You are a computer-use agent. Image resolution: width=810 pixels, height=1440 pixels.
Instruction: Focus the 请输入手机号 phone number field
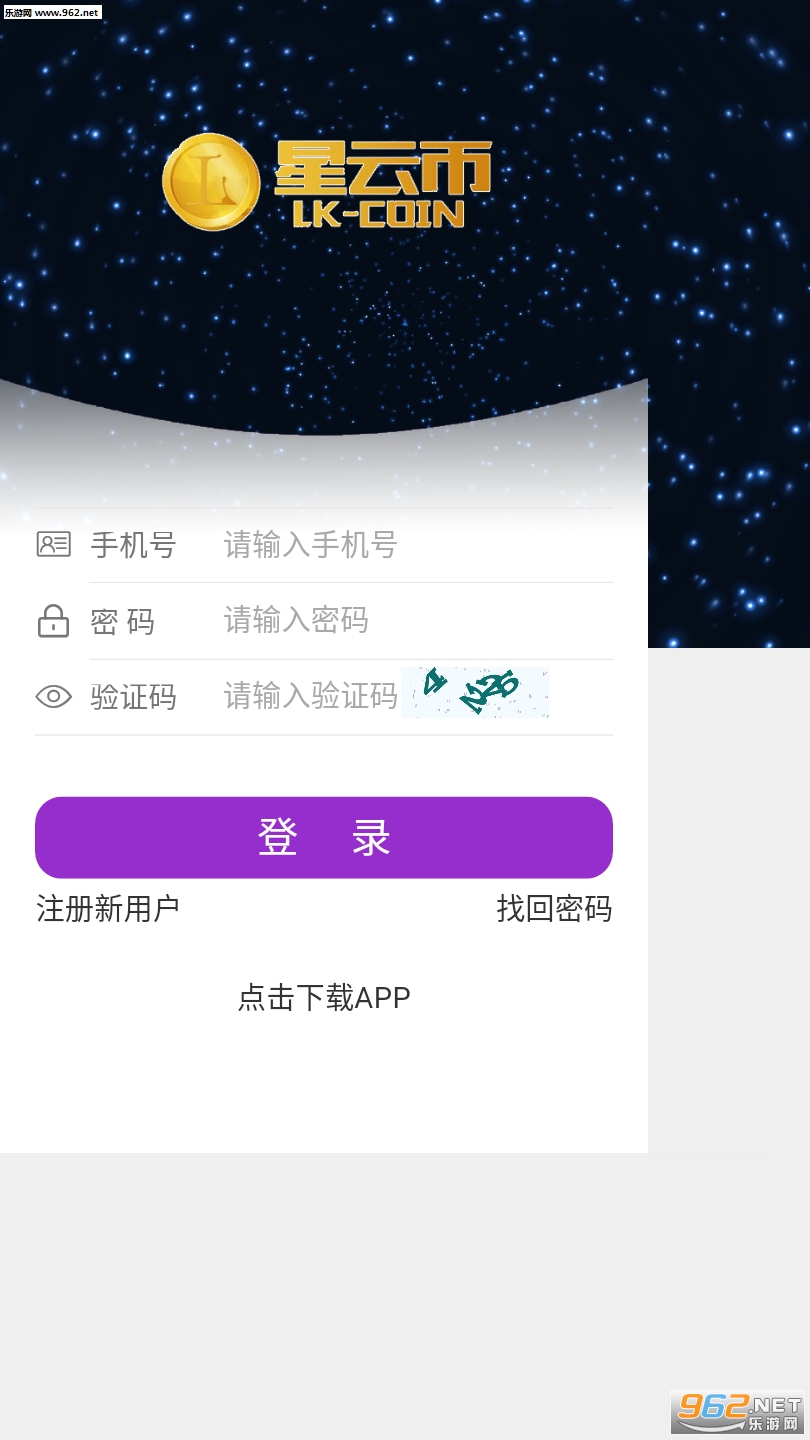tap(417, 545)
